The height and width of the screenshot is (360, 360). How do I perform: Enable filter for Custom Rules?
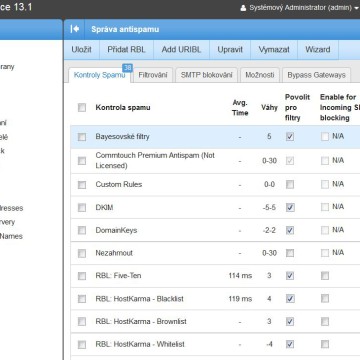point(290,184)
